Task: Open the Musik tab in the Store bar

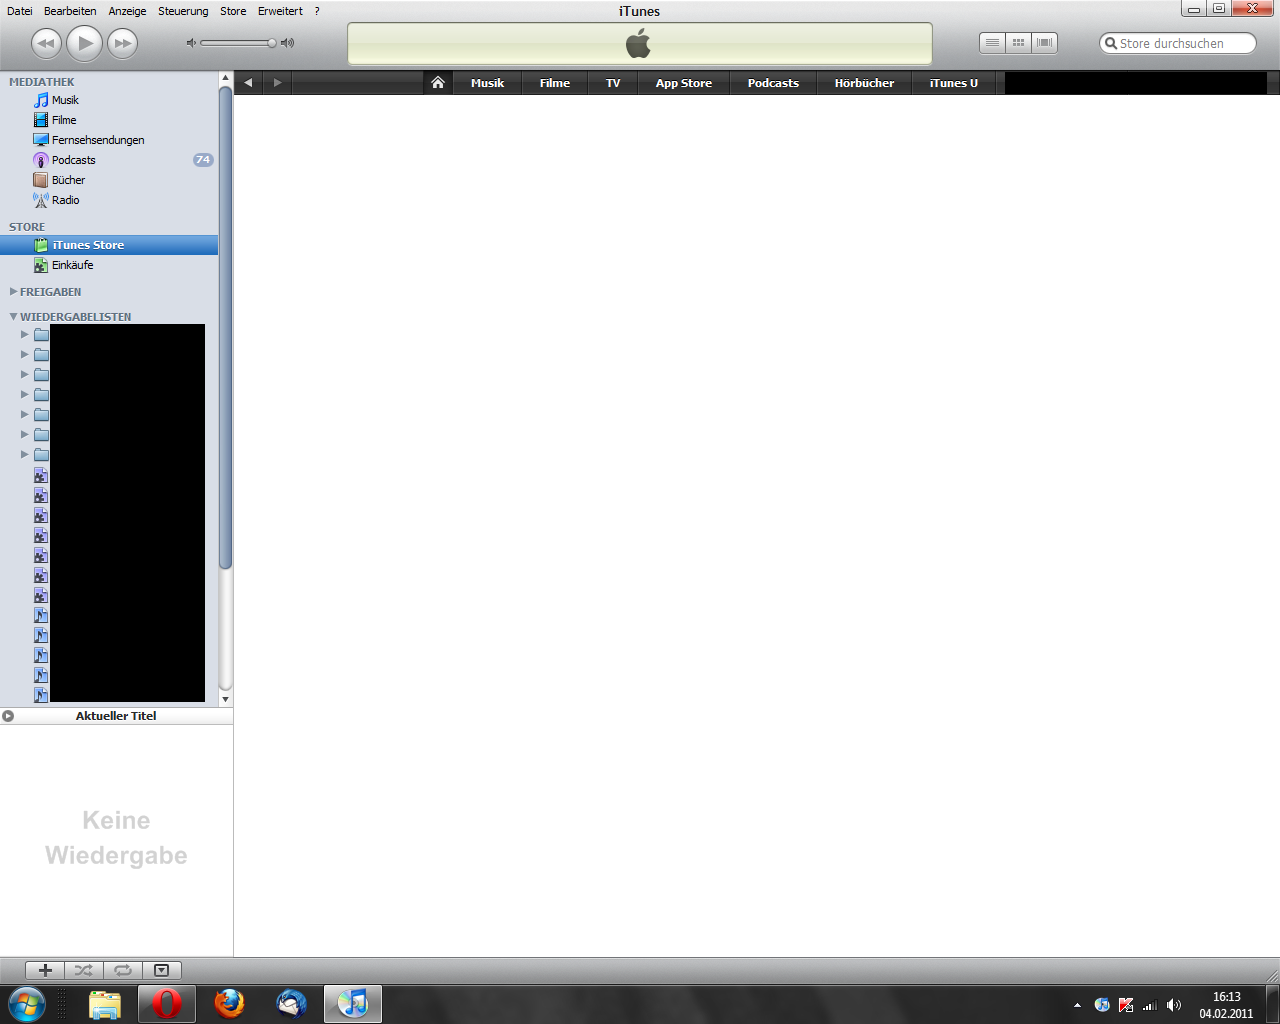Action: (x=488, y=83)
